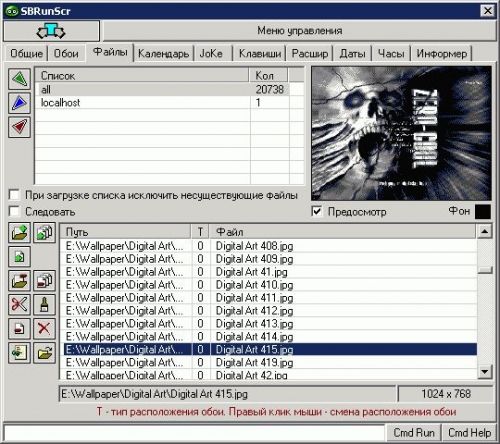Pick the black Фон color swatch
This screenshot has height=444, width=500.
point(482,212)
